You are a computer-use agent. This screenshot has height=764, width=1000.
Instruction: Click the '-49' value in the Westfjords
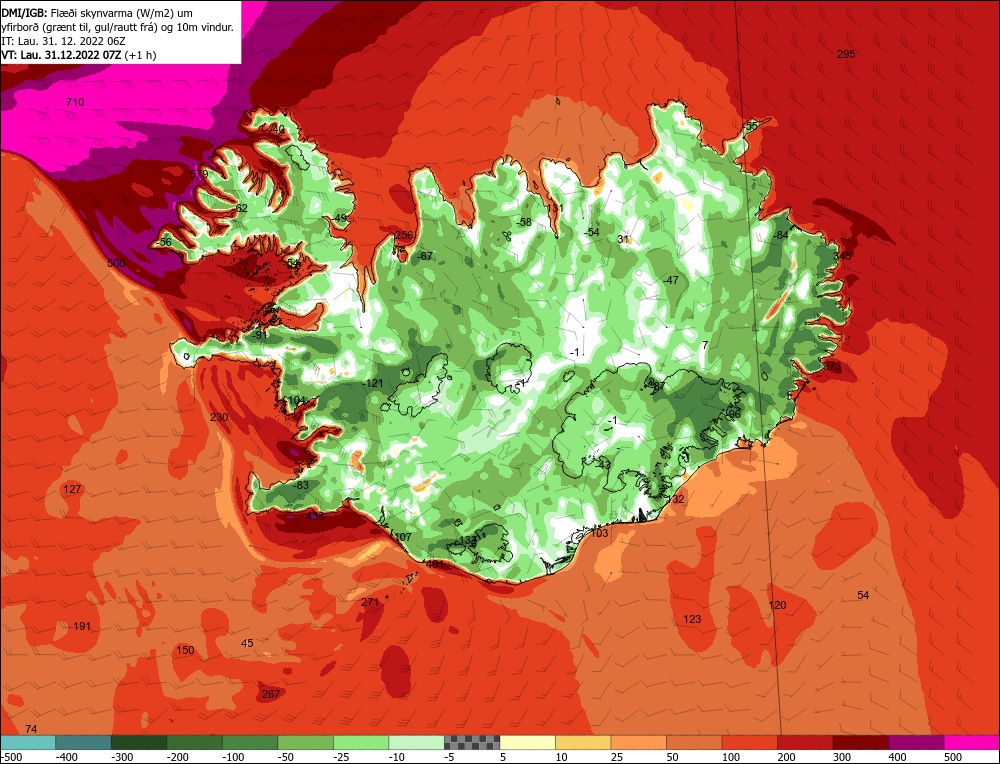pos(340,219)
